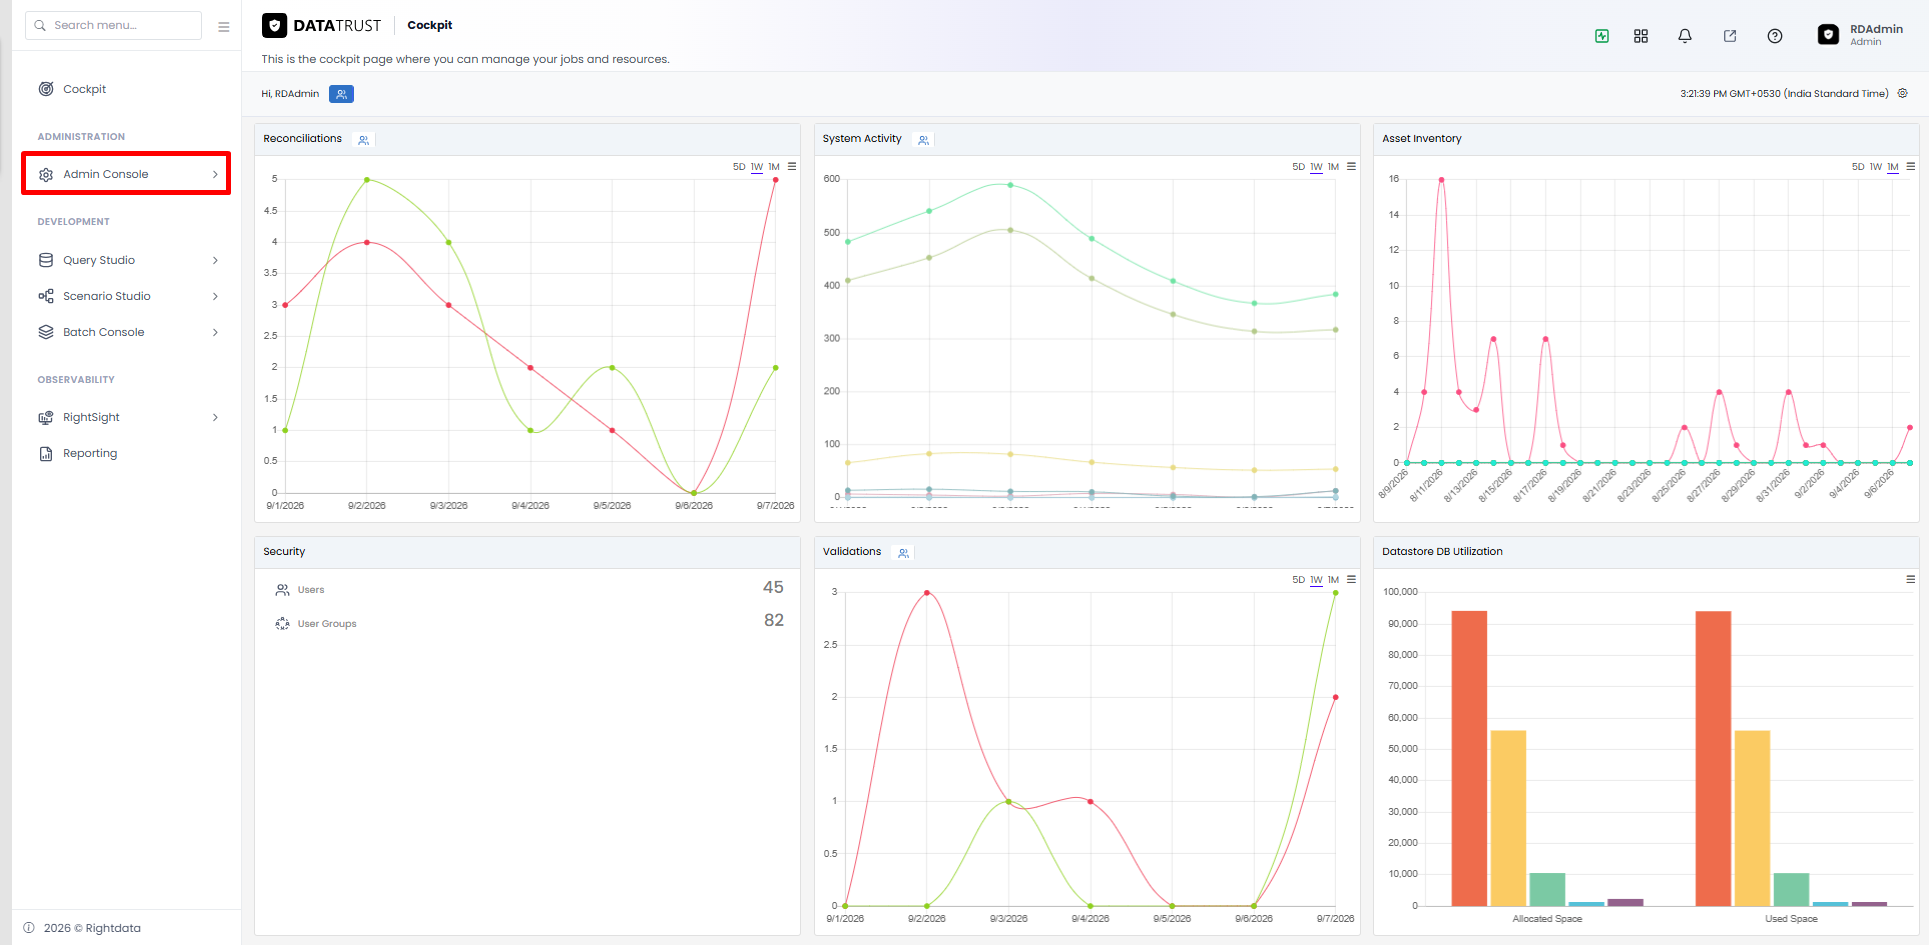Click the Admin Console gear icon
The image size is (1929, 945).
pyautogui.click(x=46, y=175)
